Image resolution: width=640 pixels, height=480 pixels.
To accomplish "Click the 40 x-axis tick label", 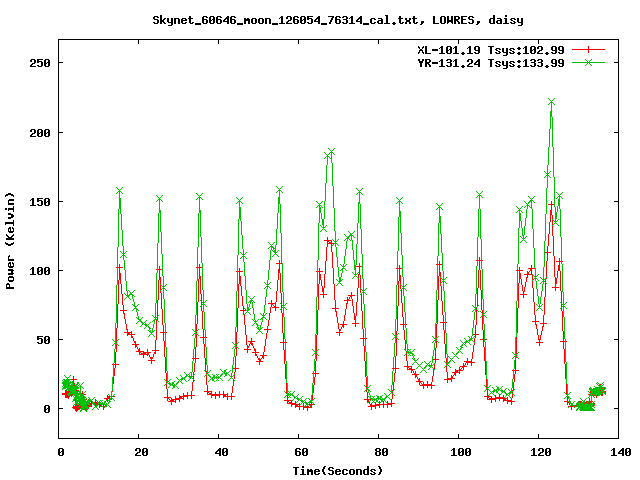I will [x=221, y=452].
